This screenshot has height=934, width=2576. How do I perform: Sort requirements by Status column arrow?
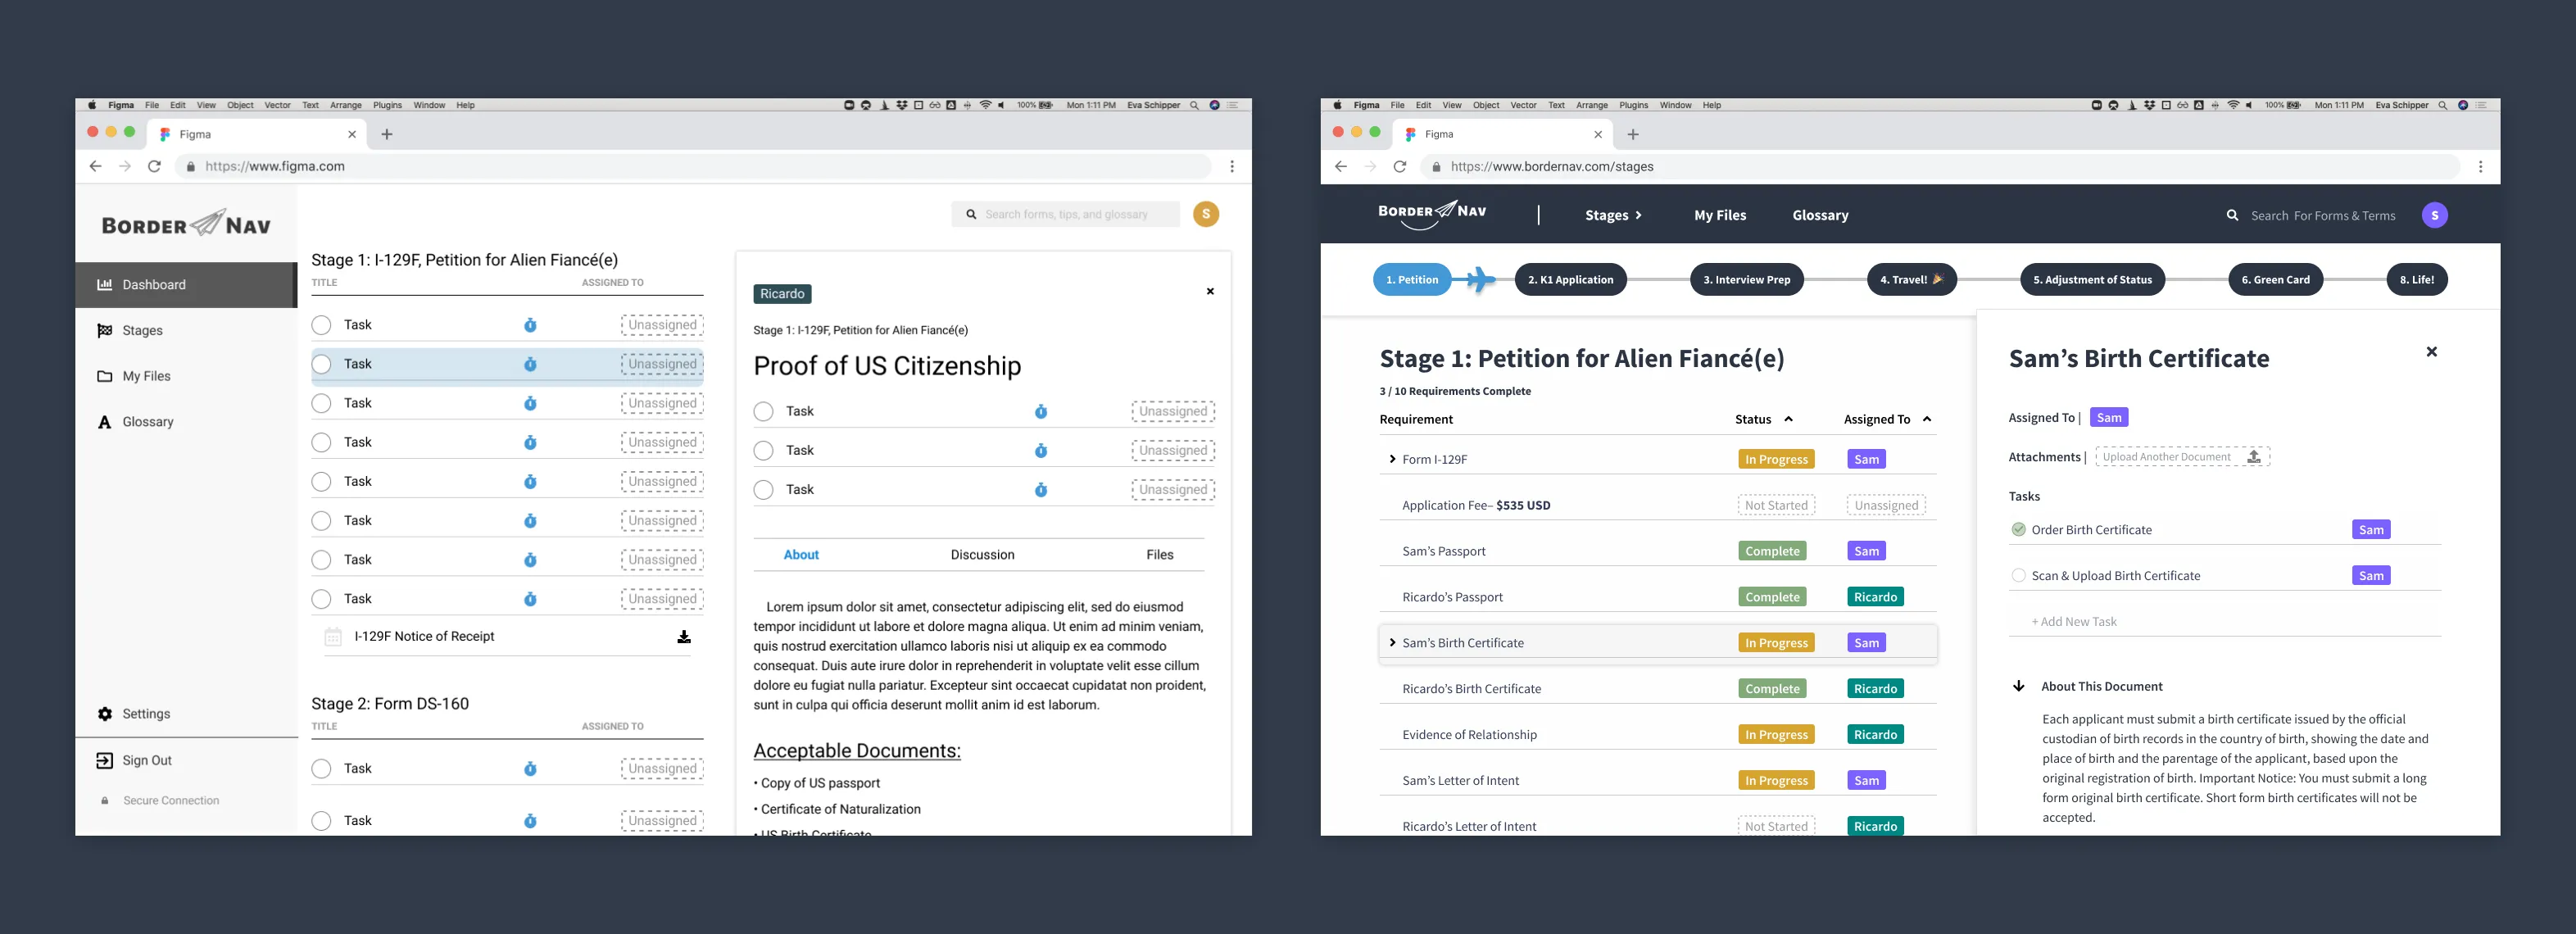click(x=1789, y=419)
